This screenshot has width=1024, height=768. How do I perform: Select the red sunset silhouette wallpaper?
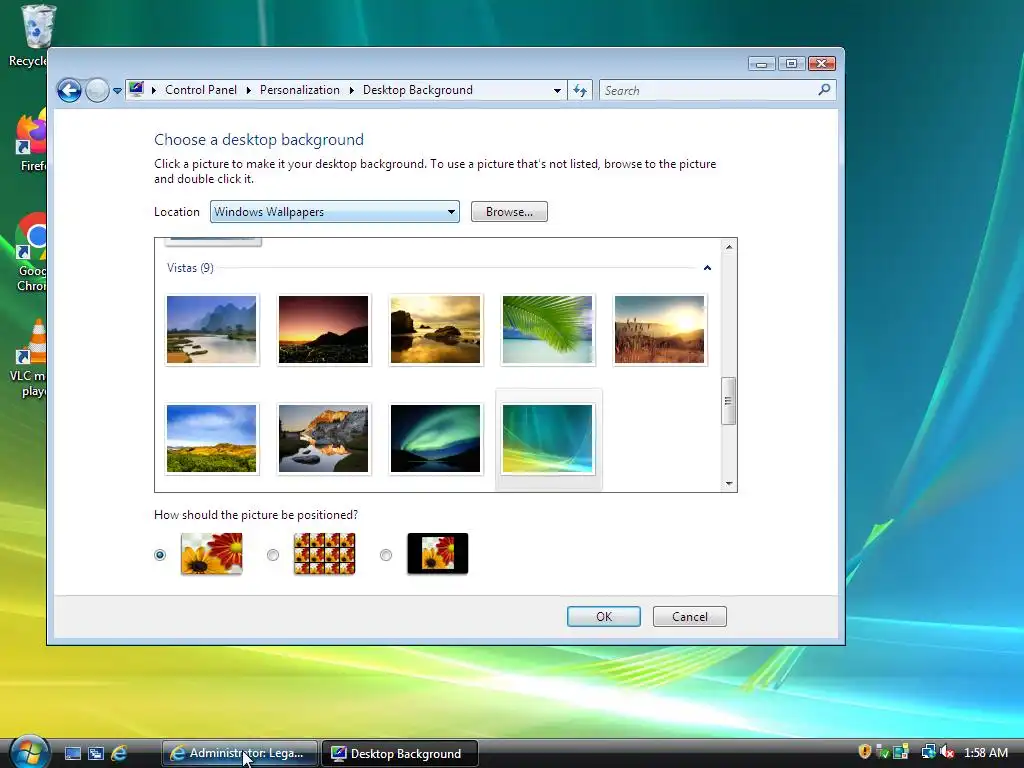pos(323,329)
